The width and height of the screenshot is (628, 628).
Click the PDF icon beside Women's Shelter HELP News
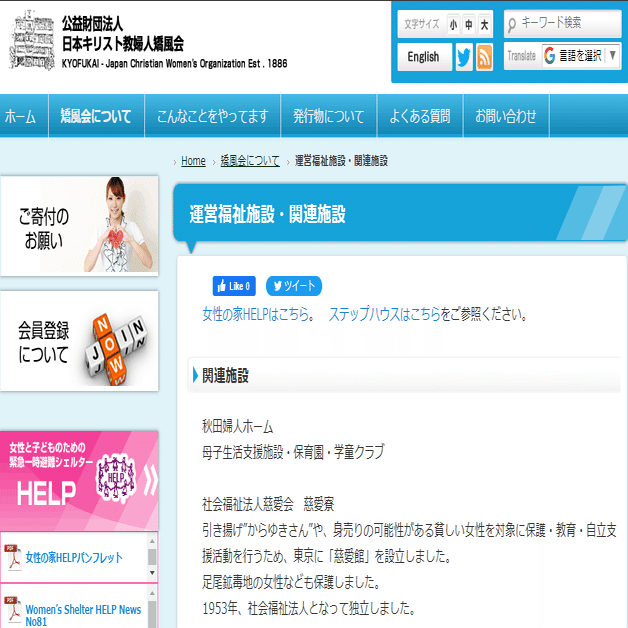pos(13,610)
